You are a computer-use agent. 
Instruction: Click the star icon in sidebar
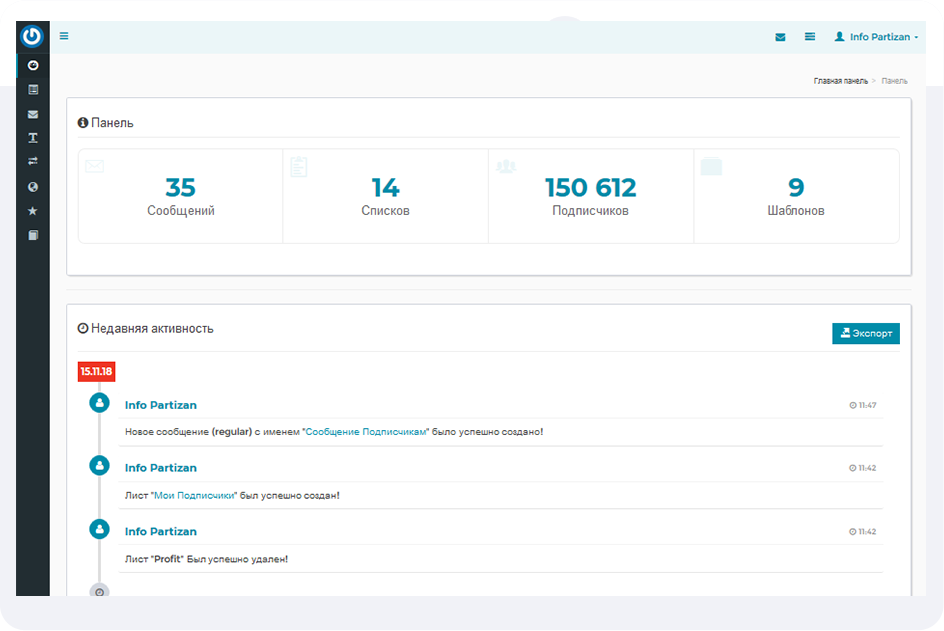click(x=33, y=211)
